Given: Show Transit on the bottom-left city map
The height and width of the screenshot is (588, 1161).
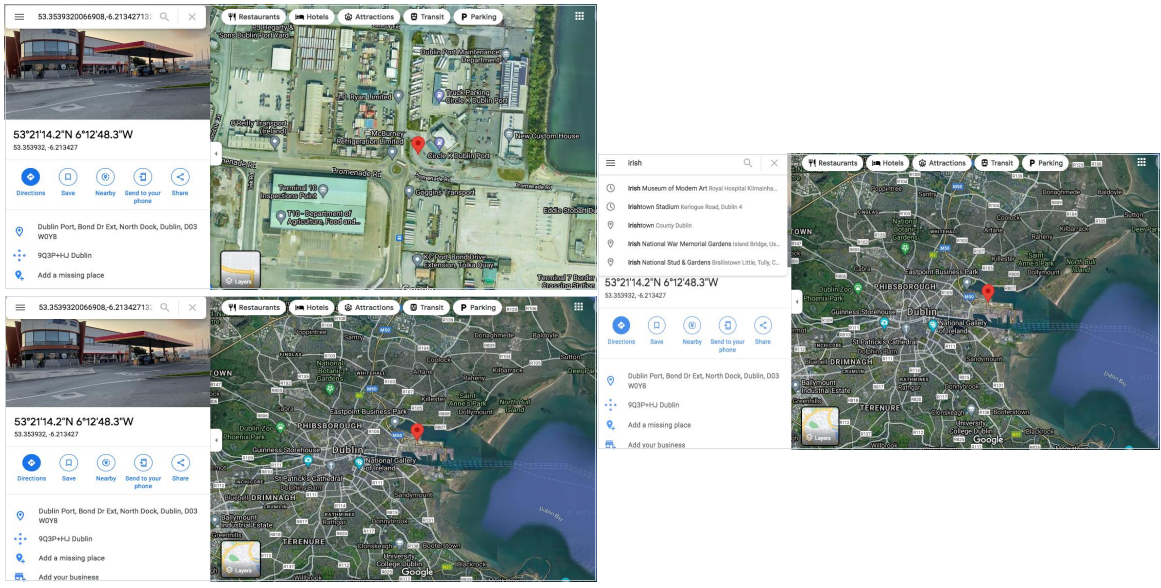Looking at the screenshot, I should tap(426, 307).
